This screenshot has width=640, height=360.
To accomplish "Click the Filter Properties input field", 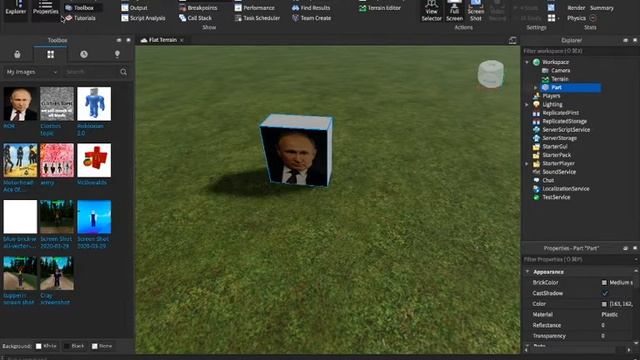I will [578, 260].
